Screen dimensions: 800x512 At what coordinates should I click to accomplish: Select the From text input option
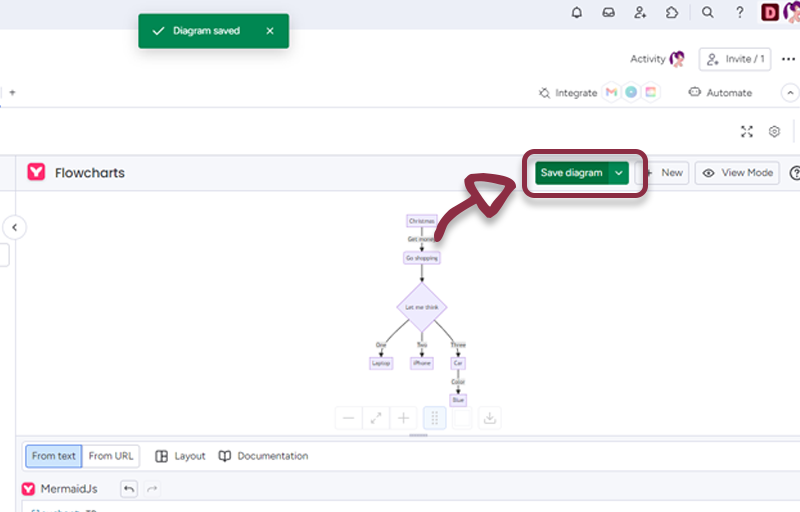click(54, 456)
